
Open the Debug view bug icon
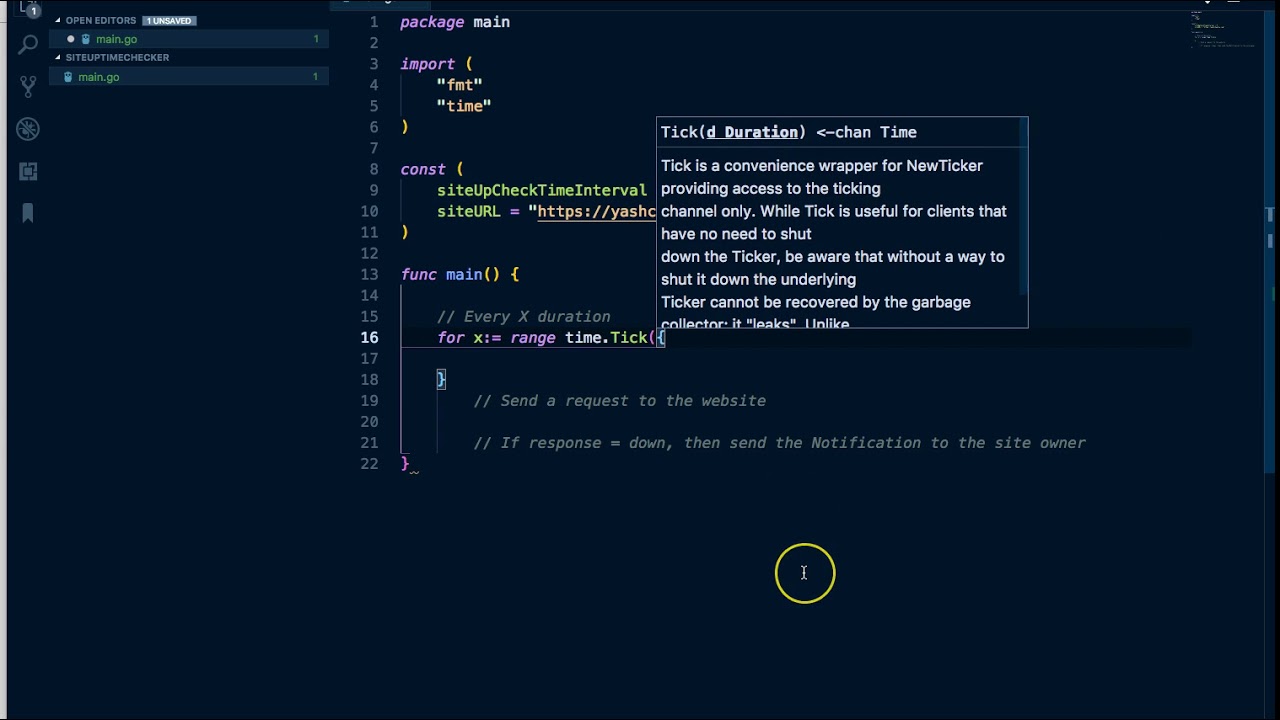tap(28, 129)
